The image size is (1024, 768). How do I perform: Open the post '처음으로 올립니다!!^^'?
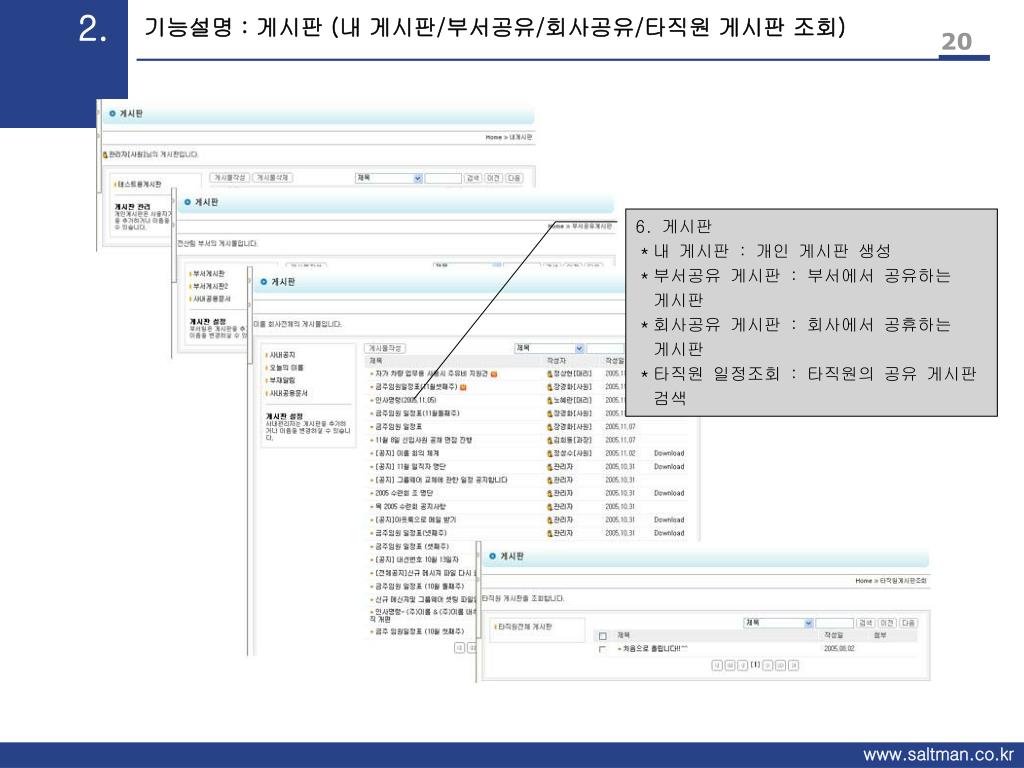click(x=655, y=648)
